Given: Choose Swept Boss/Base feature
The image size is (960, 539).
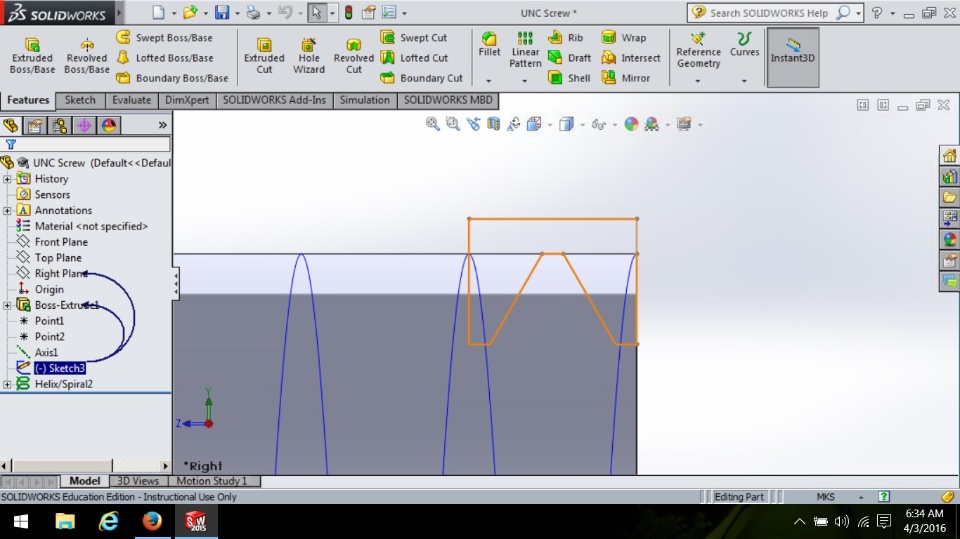Looking at the screenshot, I should [165, 37].
